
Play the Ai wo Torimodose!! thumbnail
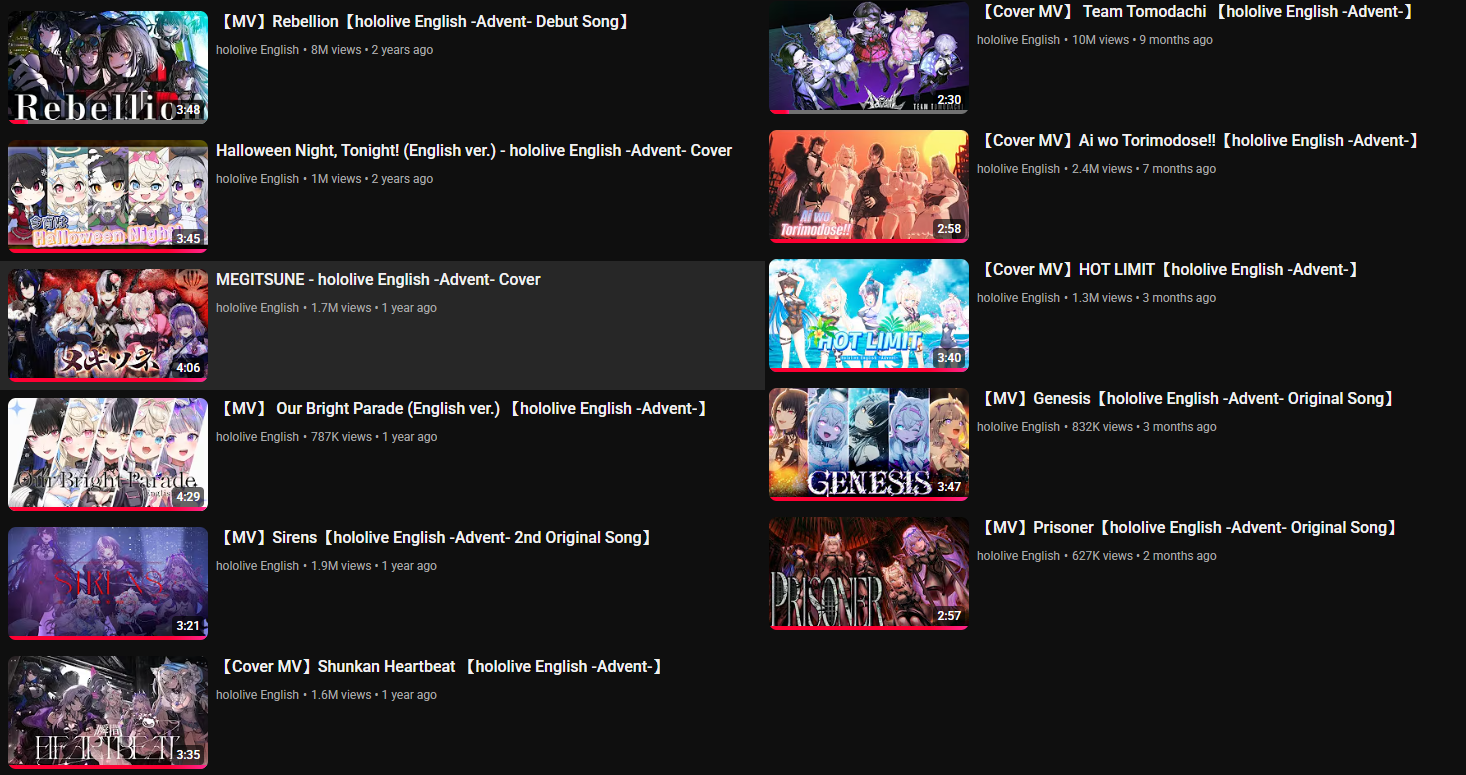[869, 187]
